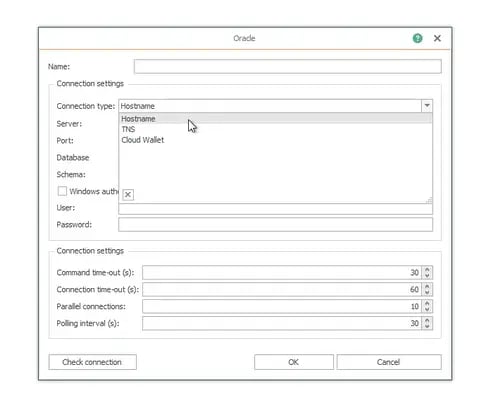Increase Polling interval with up arrow

tap(427, 320)
